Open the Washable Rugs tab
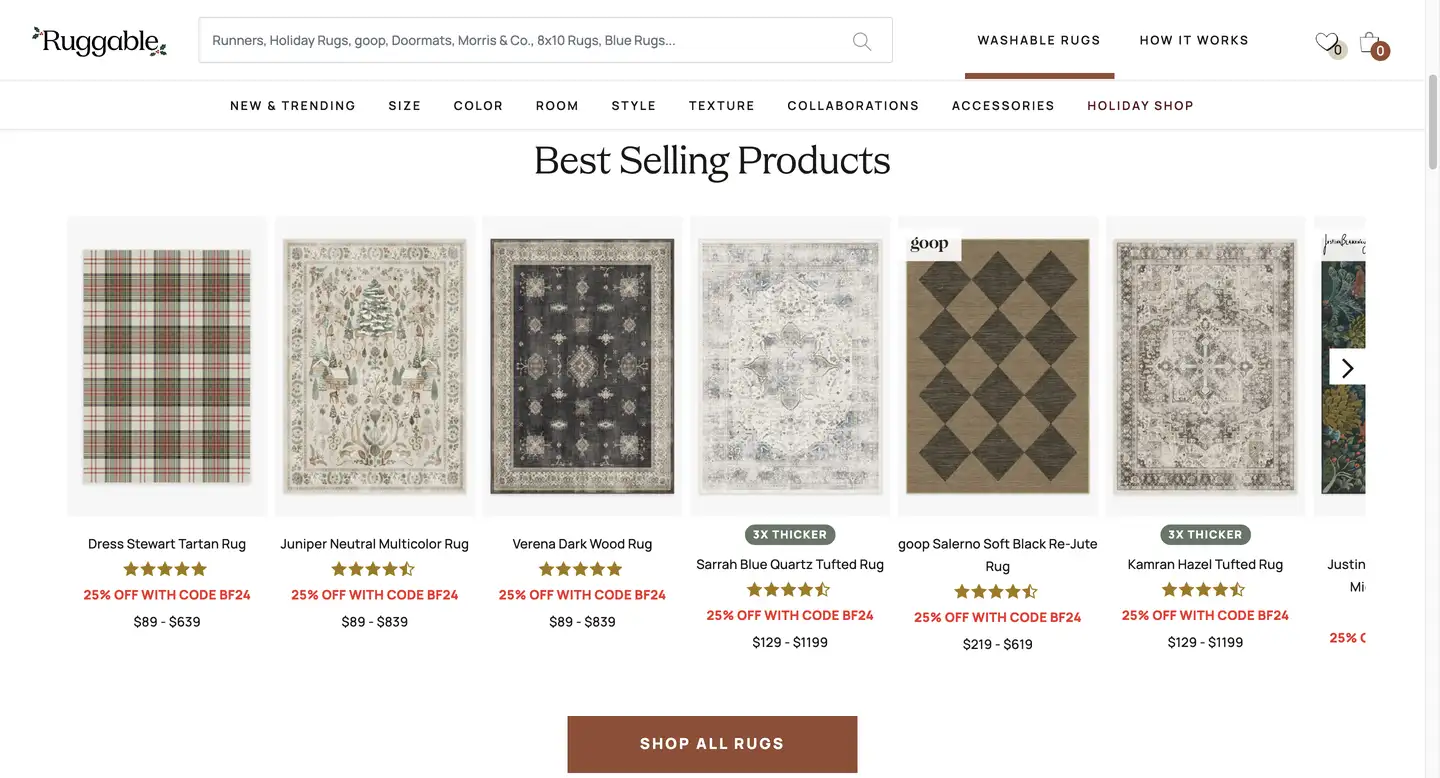1440x778 pixels. point(1039,41)
